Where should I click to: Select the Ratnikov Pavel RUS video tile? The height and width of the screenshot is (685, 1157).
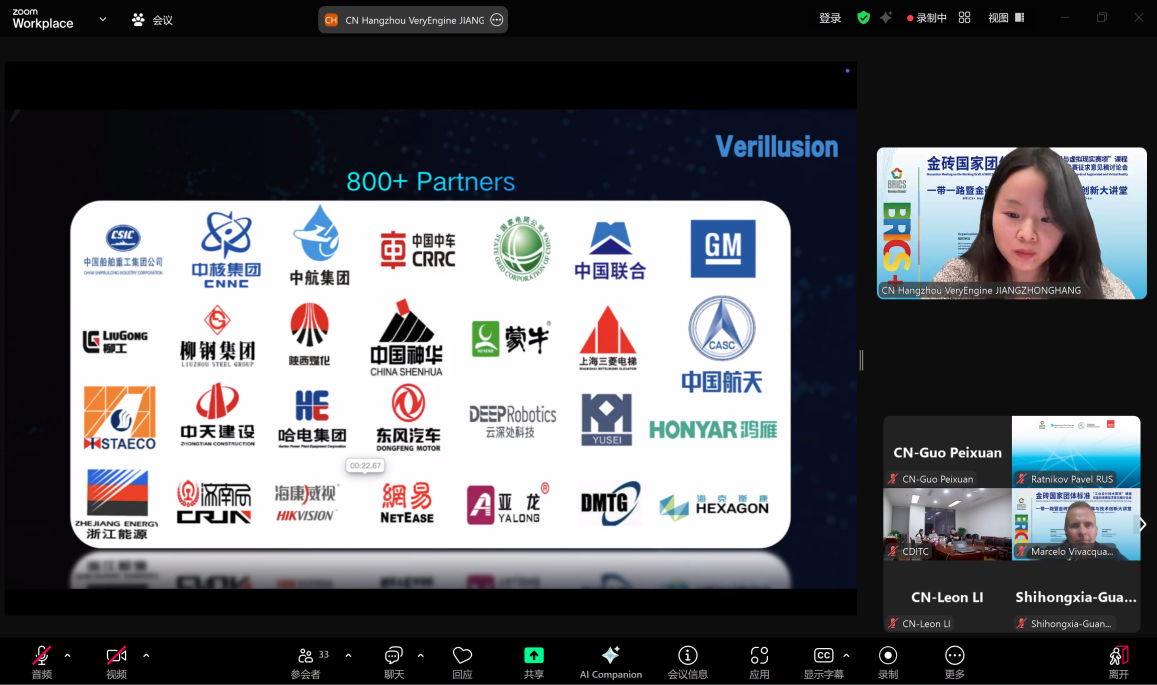coord(1076,452)
